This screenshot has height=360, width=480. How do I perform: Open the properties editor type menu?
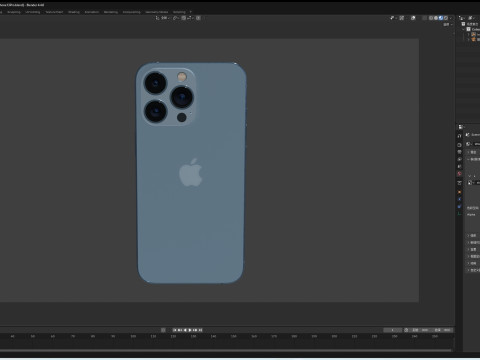point(461,127)
